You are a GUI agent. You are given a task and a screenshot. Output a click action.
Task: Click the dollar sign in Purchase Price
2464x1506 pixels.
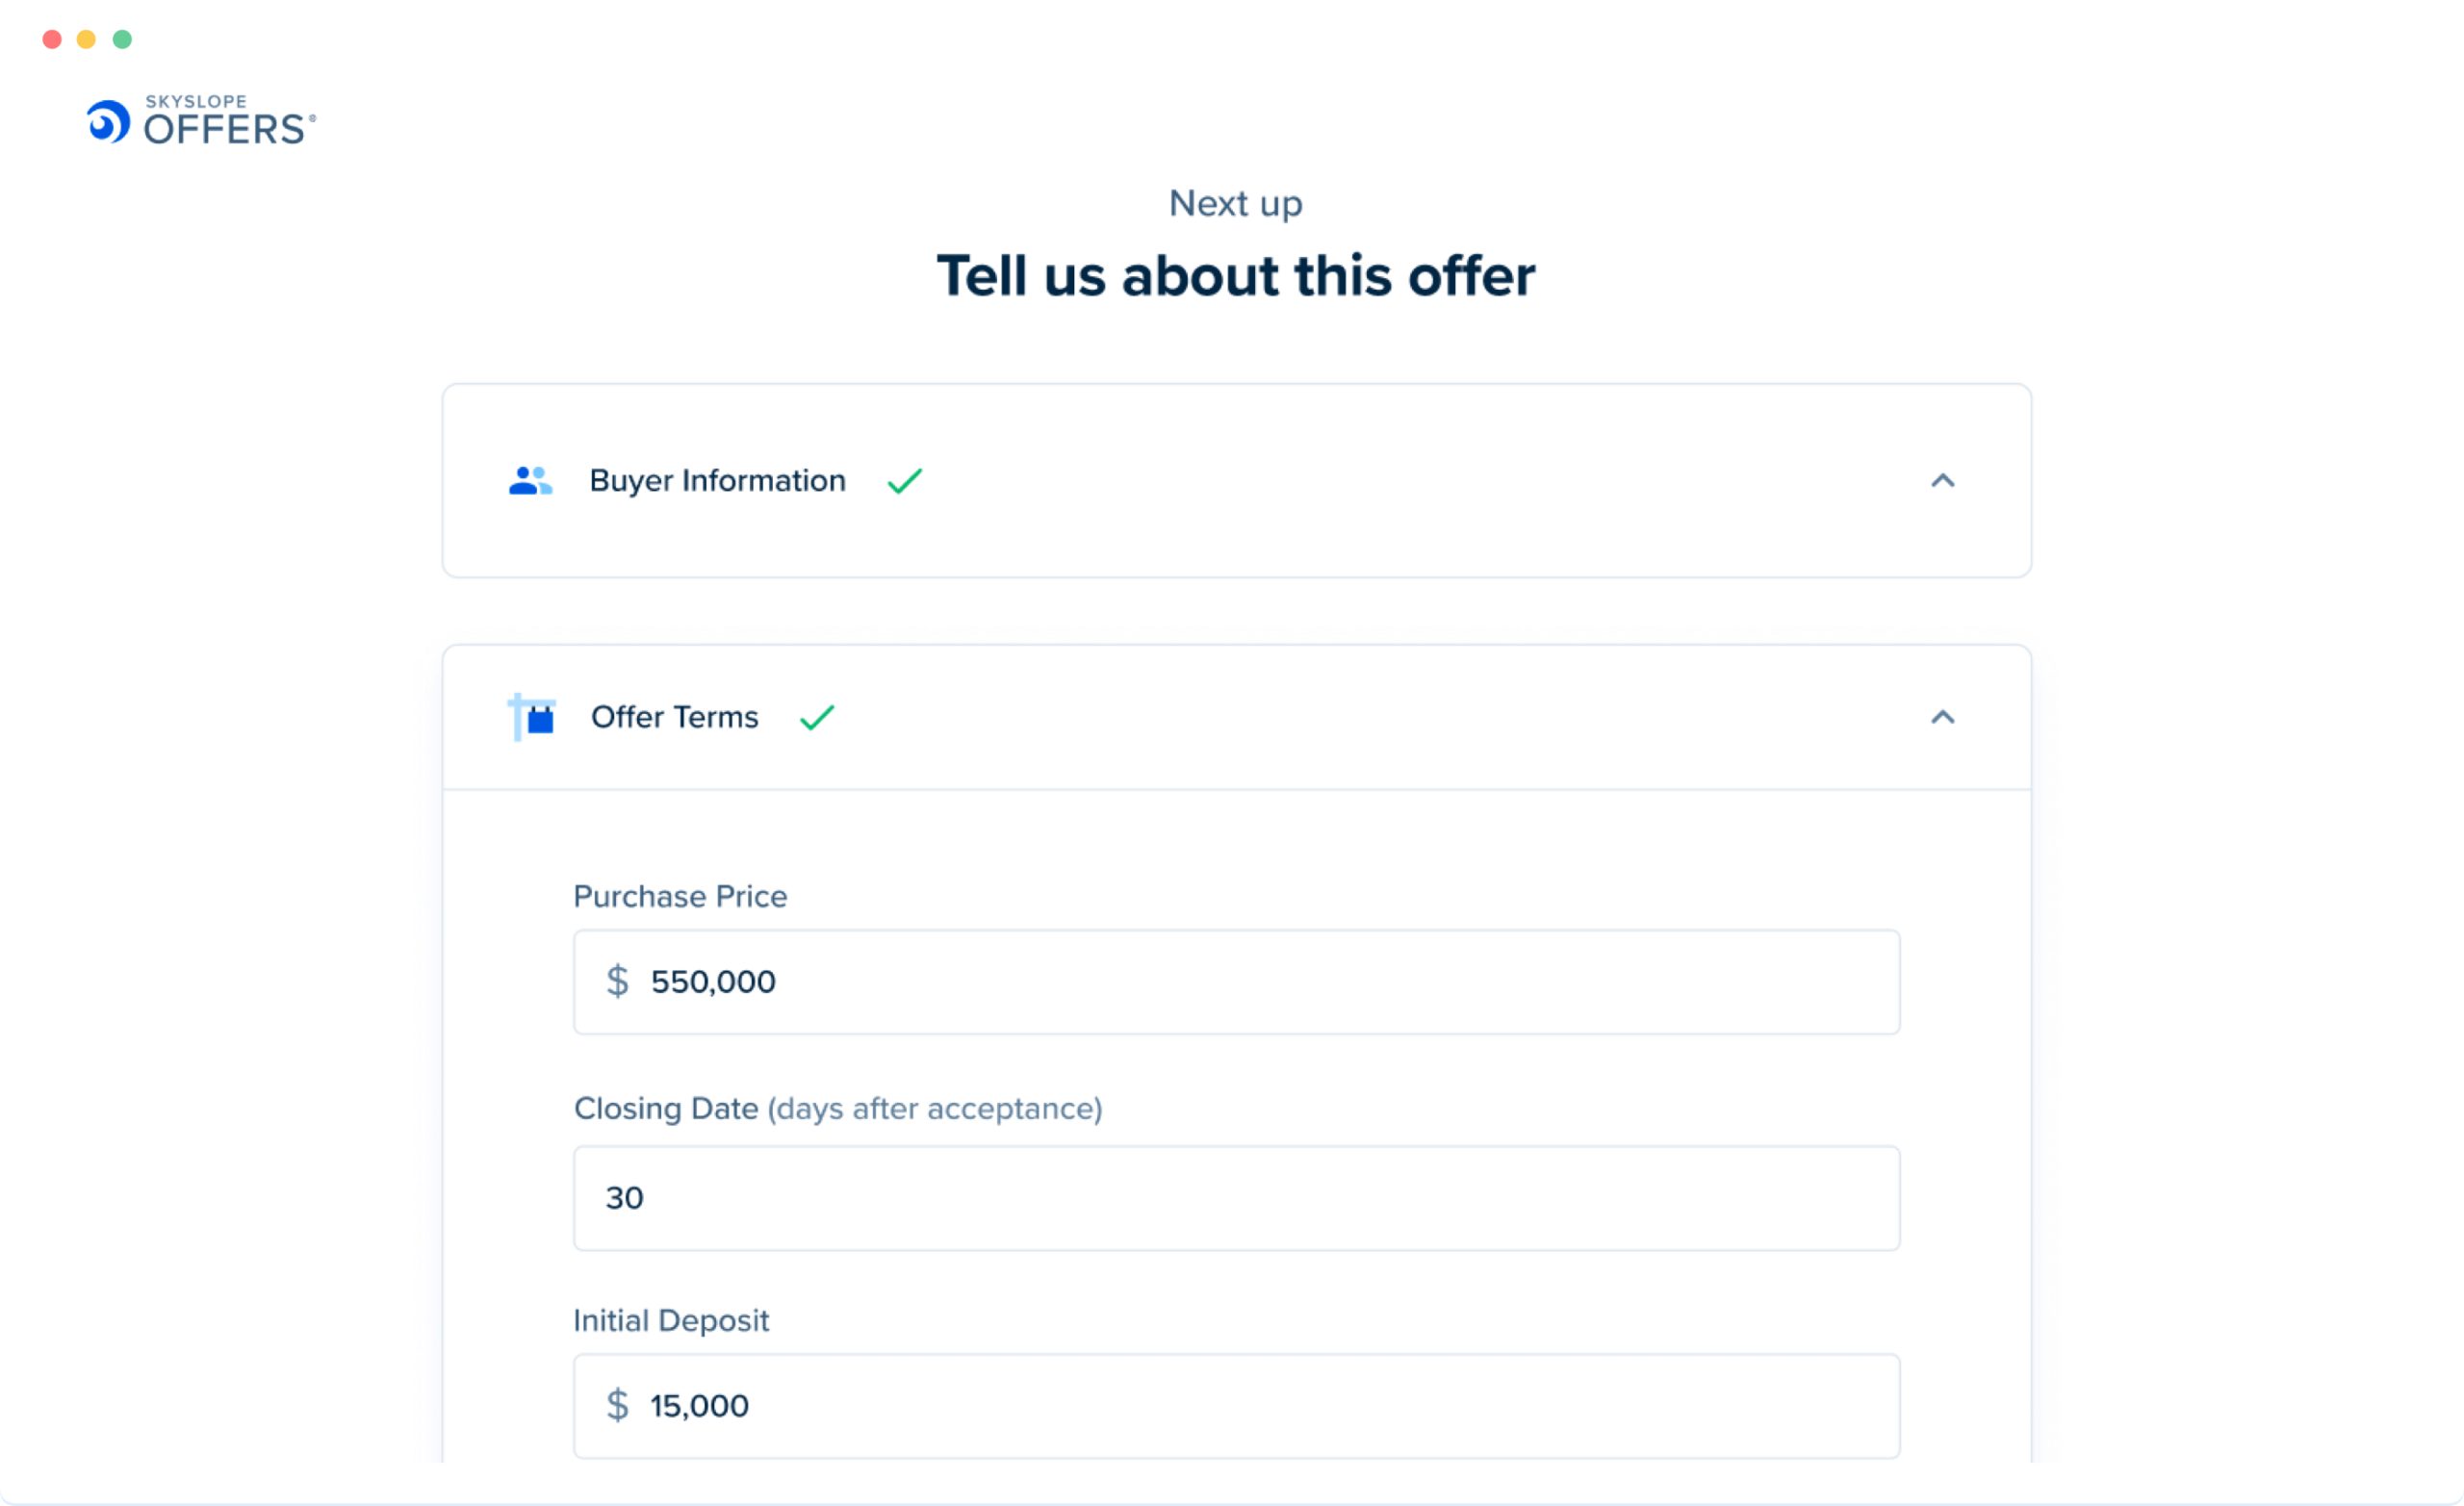617,981
